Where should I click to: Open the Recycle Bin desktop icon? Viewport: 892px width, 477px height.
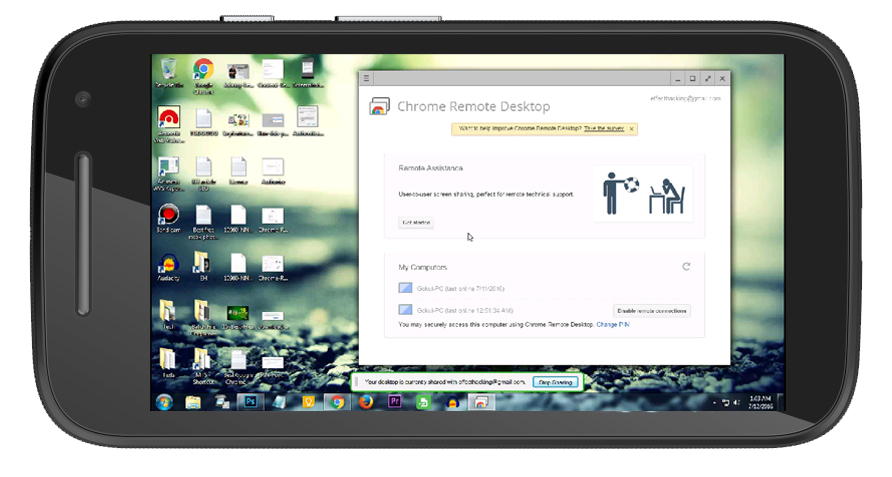168,73
